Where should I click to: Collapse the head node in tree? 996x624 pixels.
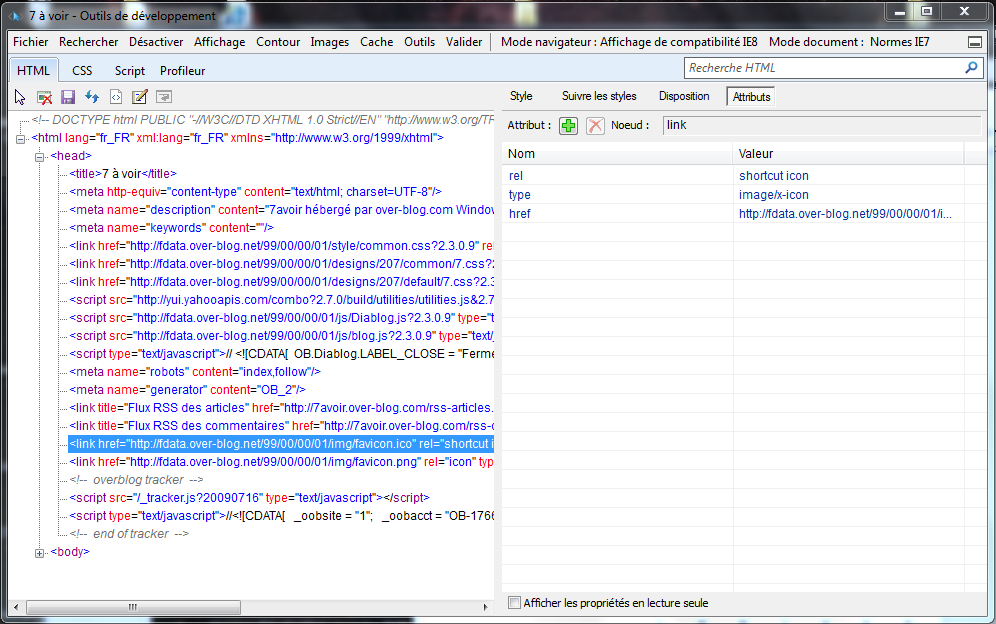tap(40, 156)
